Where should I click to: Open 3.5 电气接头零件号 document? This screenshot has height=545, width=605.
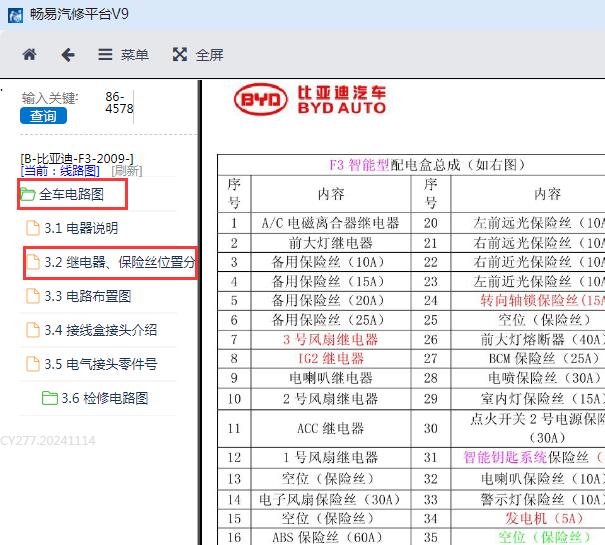pos(91,364)
